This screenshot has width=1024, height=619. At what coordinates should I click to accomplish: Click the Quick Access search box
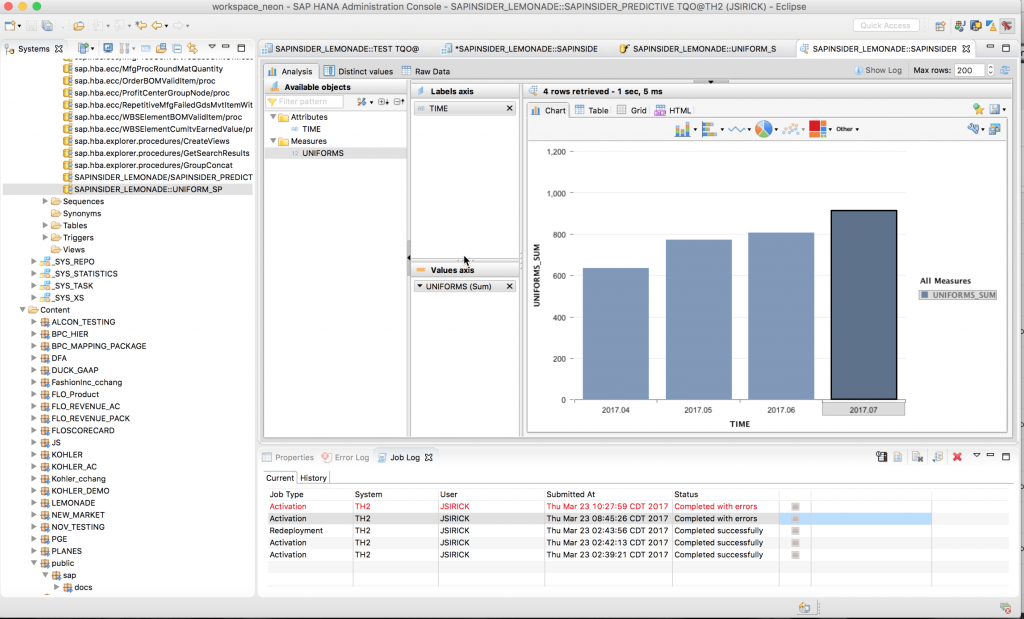tap(886, 25)
